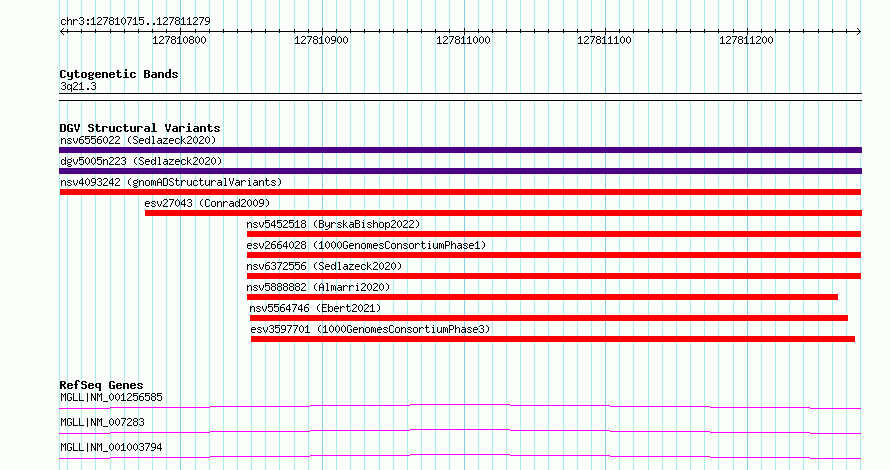Select the pink intron line of MGLL|NM_007283
Image resolution: width=890 pixels, height=470 pixels.
[460, 431]
